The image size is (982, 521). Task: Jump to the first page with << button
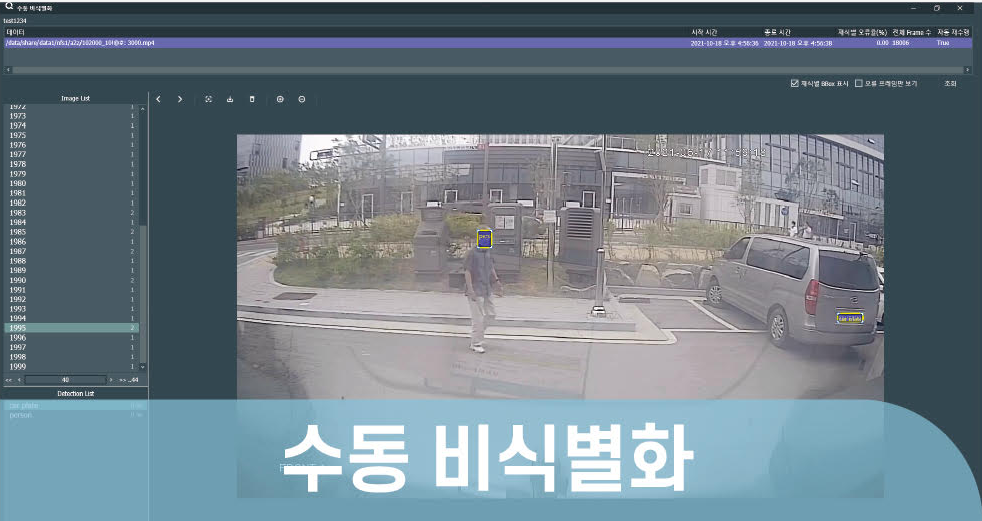pos(8,380)
